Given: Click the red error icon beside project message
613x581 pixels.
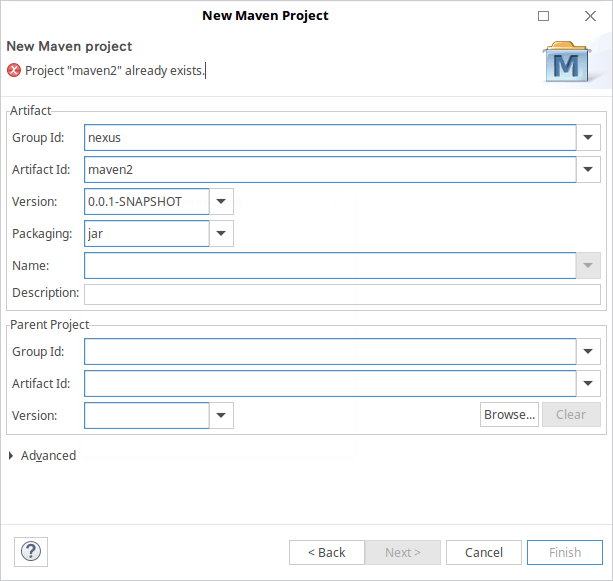Looking at the screenshot, I should [14, 71].
